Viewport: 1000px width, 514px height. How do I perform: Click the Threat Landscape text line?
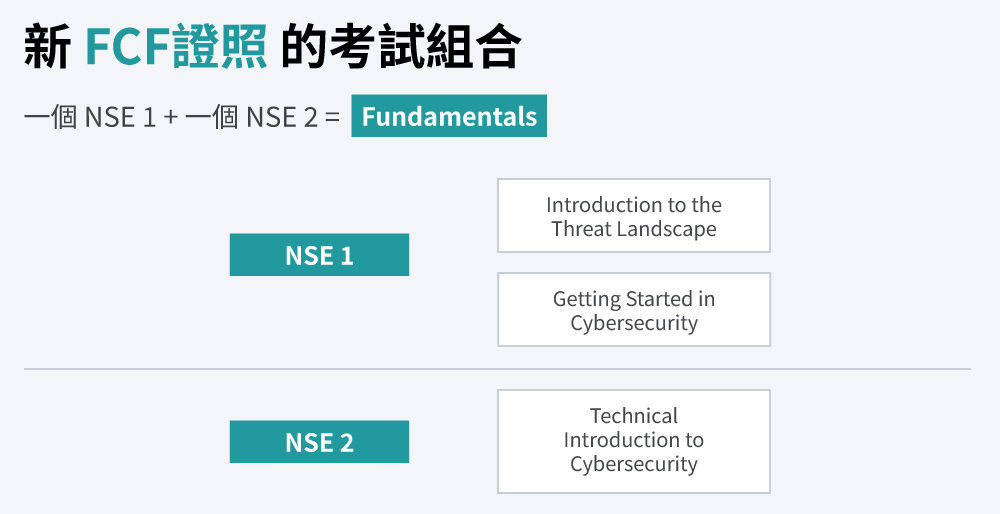coord(634,229)
